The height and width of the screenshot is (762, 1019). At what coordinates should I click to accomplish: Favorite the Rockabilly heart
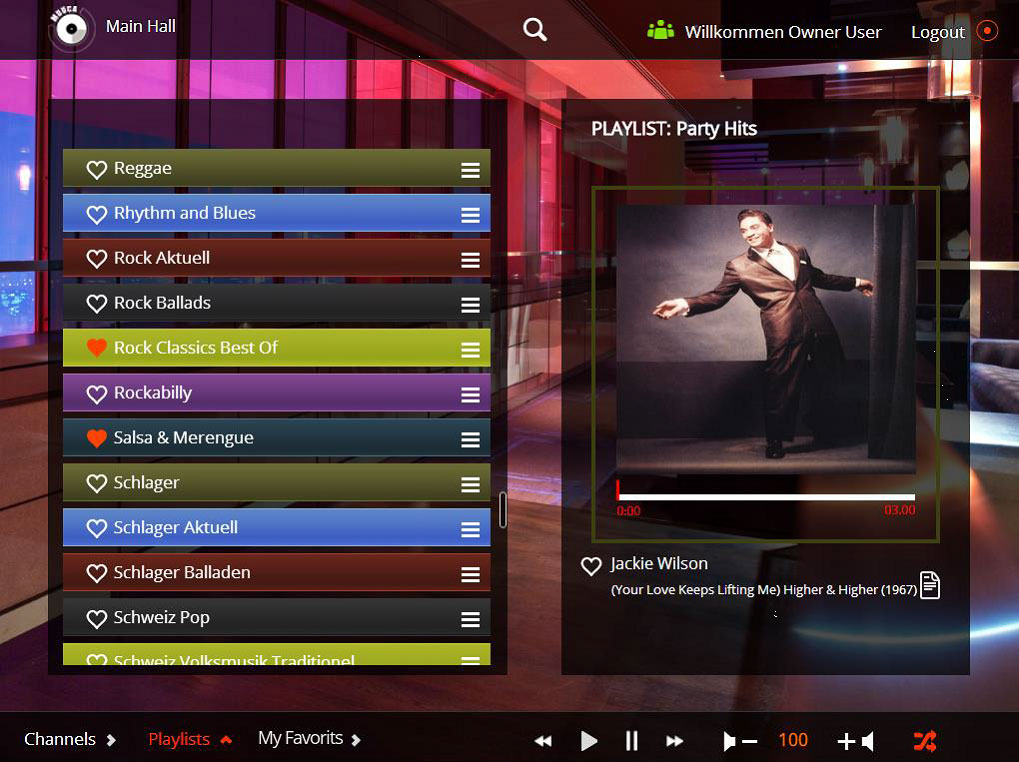pyautogui.click(x=97, y=394)
